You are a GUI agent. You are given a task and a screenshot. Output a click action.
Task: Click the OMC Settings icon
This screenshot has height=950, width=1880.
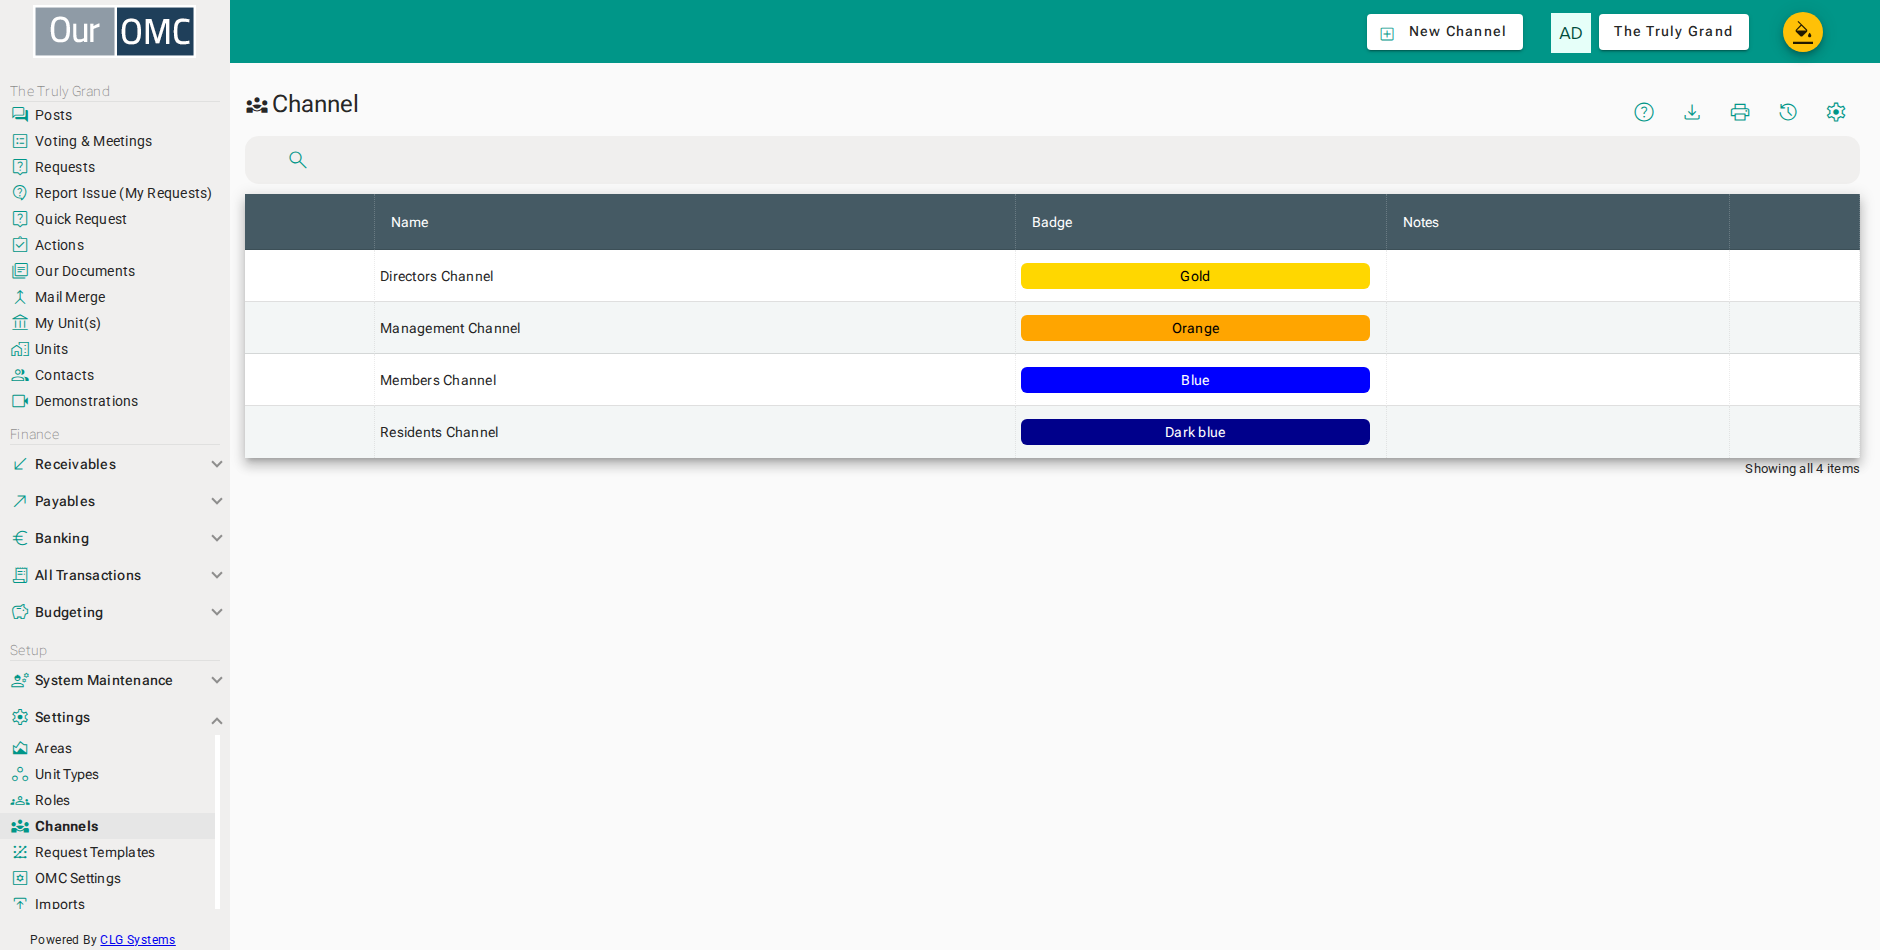pyautogui.click(x=20, y=878)
